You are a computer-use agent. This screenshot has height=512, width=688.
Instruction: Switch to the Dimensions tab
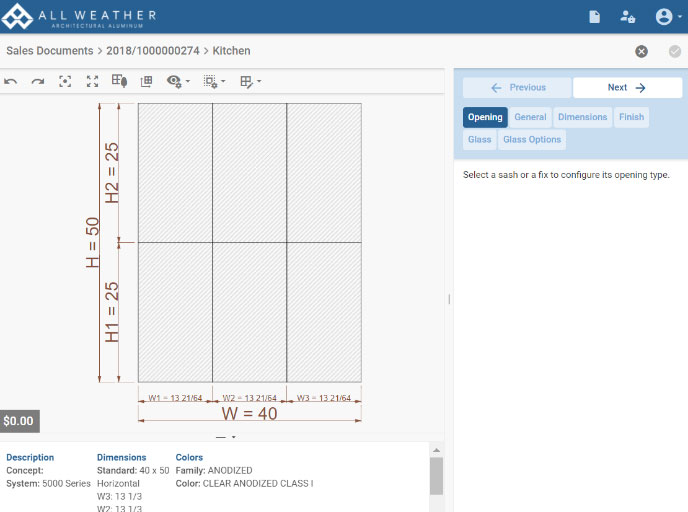pyautogui.click(x=582, y=117)
